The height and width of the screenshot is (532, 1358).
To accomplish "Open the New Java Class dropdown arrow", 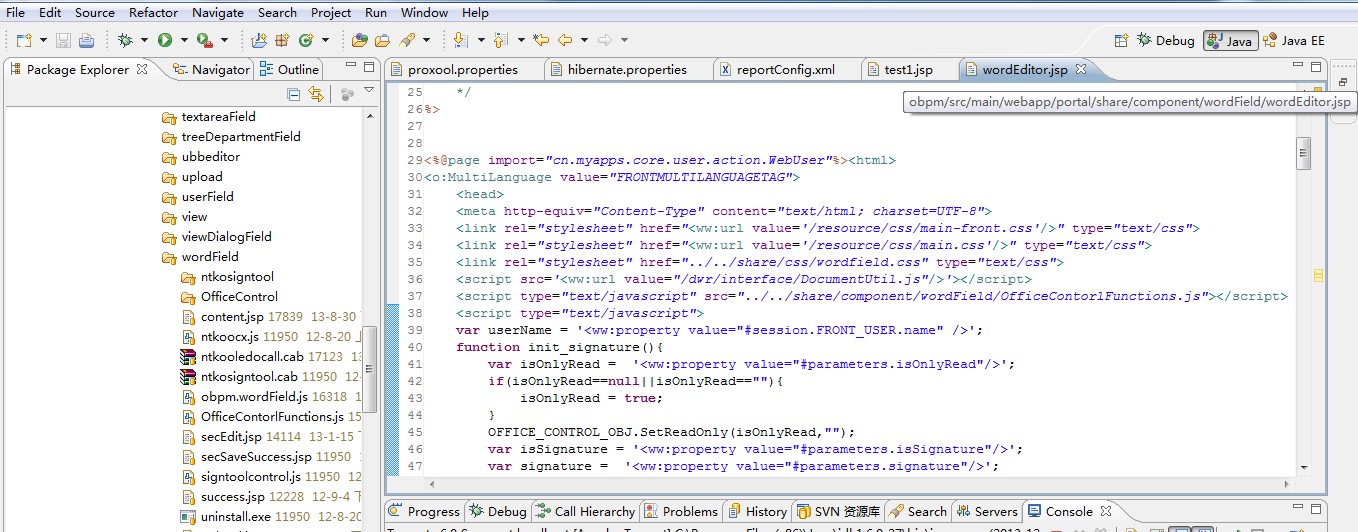I will pos(325,40).
